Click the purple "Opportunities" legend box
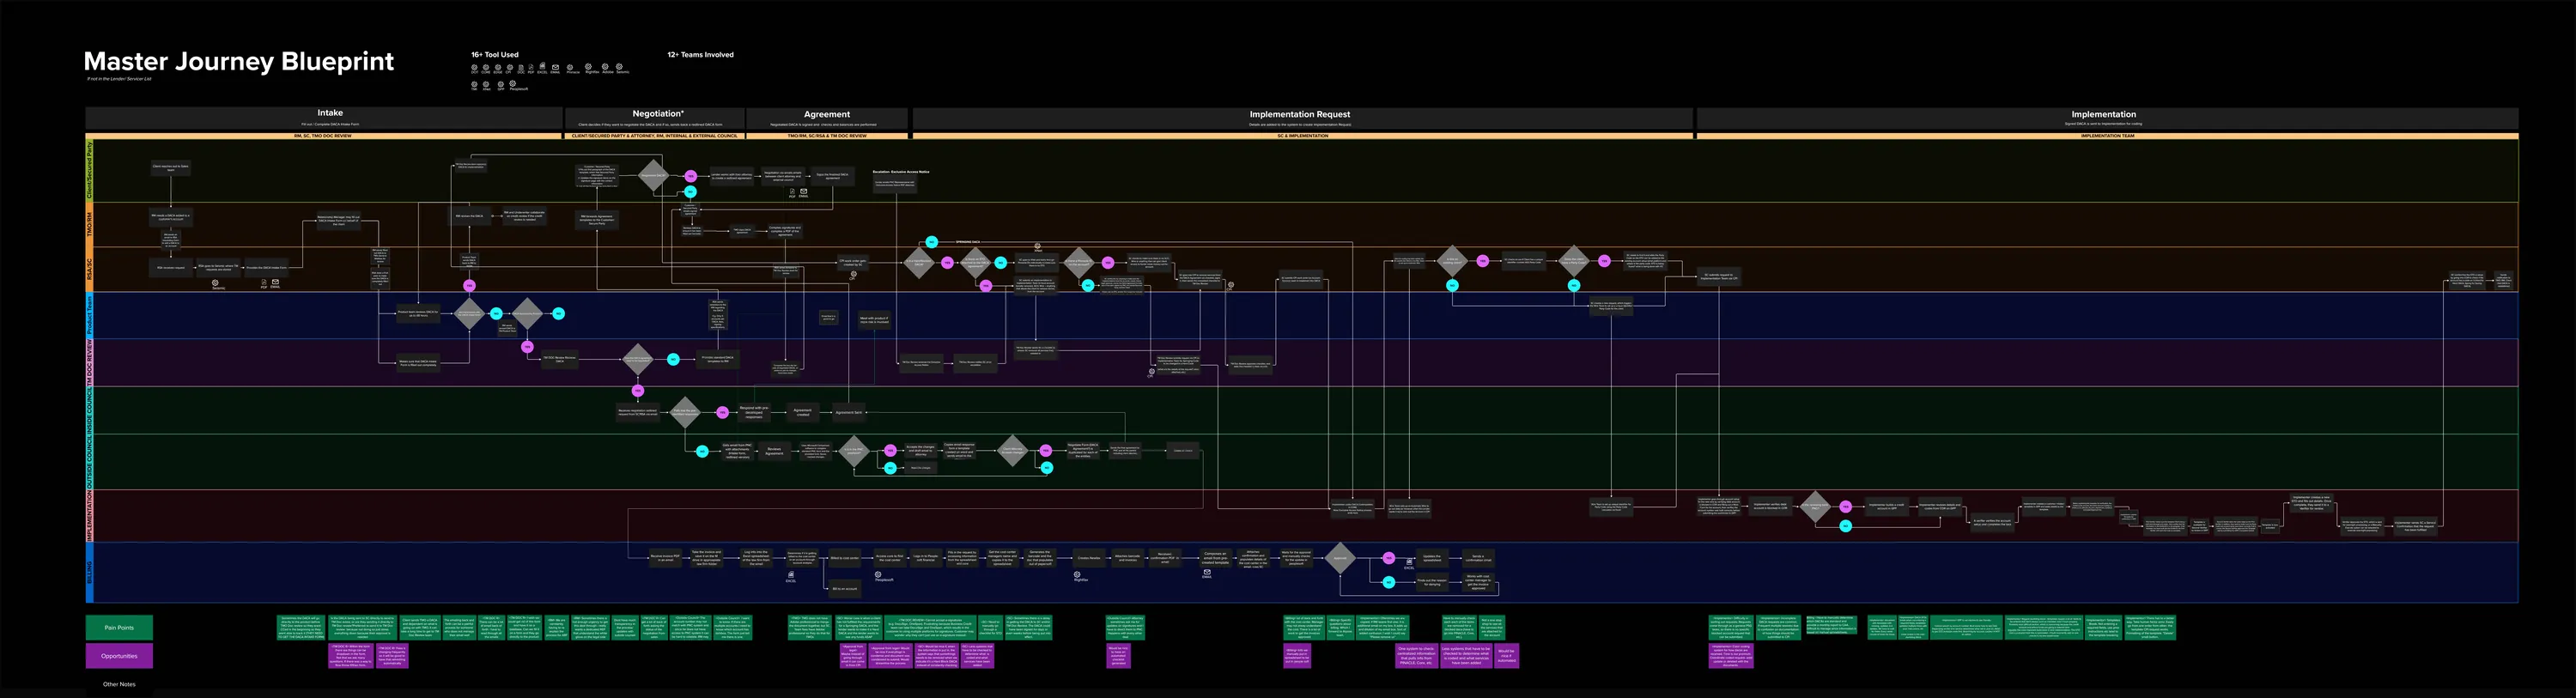 tap(119, 656)
